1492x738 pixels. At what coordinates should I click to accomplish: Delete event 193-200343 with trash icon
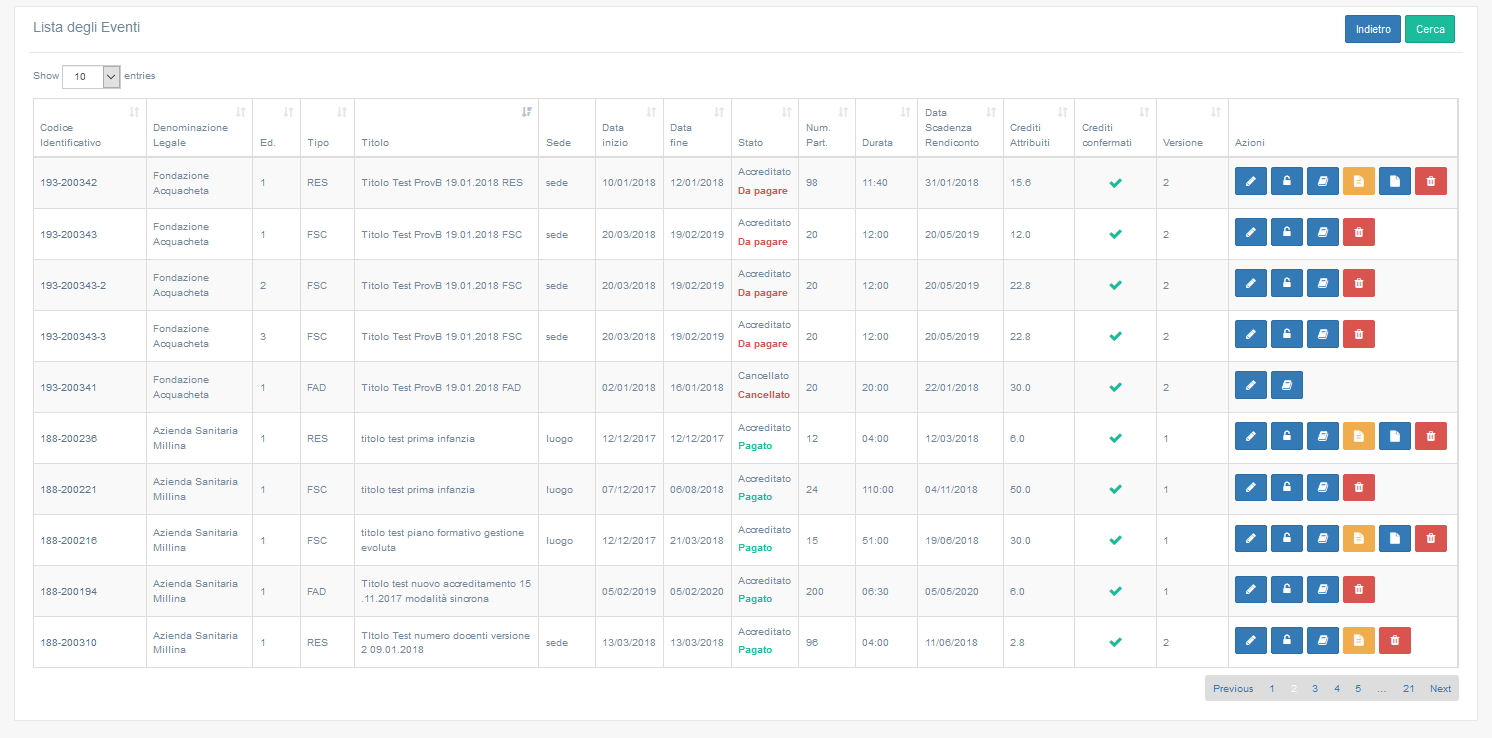point(1359,232)
